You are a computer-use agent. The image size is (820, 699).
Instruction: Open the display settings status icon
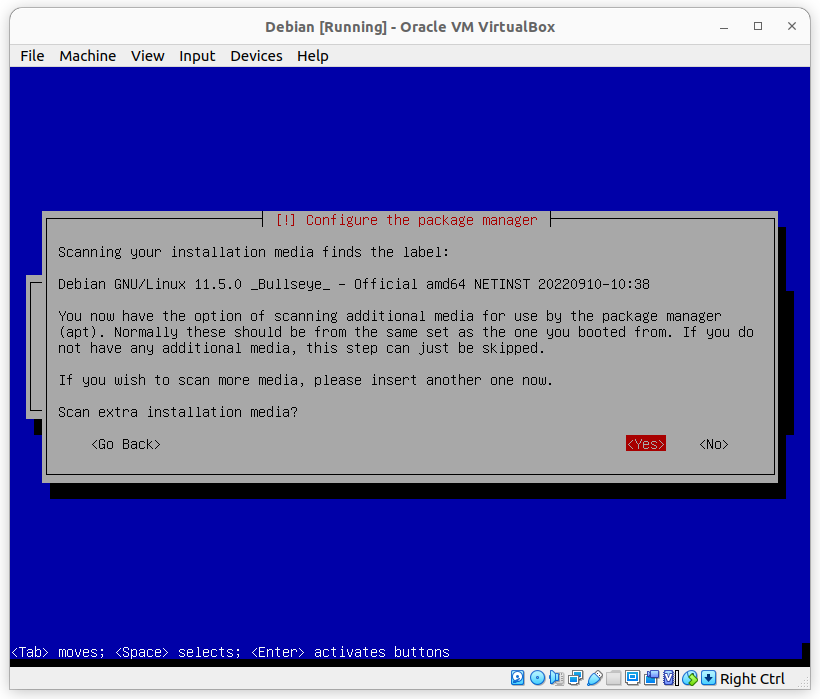[x=632, y=678]
